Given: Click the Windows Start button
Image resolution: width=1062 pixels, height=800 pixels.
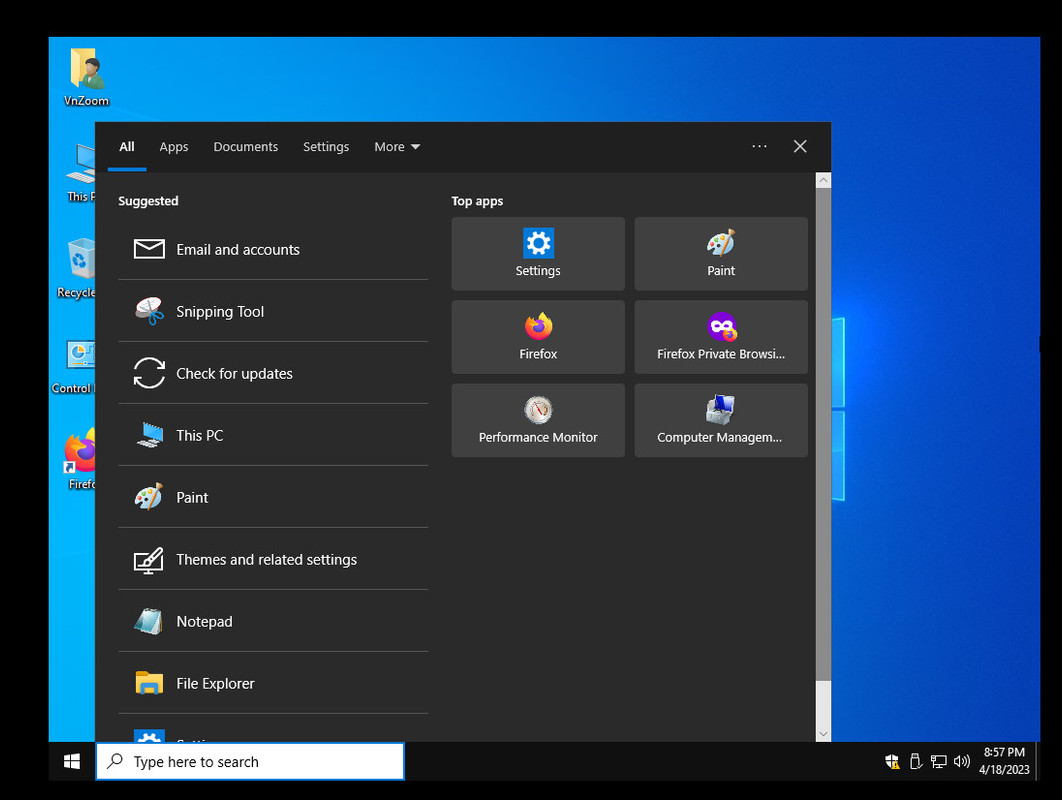Looking at the screenshot, I should (72, 761).
